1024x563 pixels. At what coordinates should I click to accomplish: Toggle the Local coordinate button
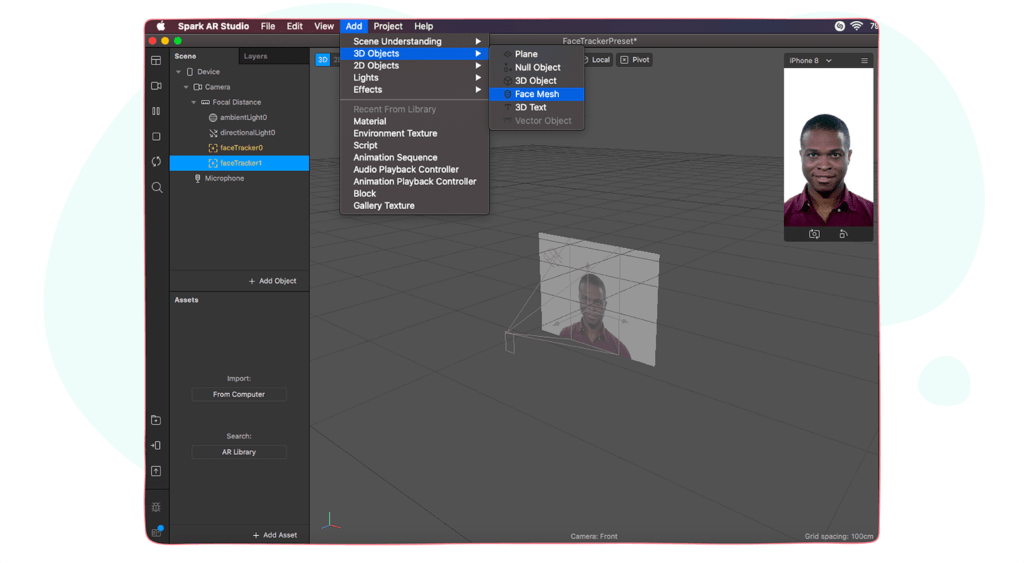(596, 60)
